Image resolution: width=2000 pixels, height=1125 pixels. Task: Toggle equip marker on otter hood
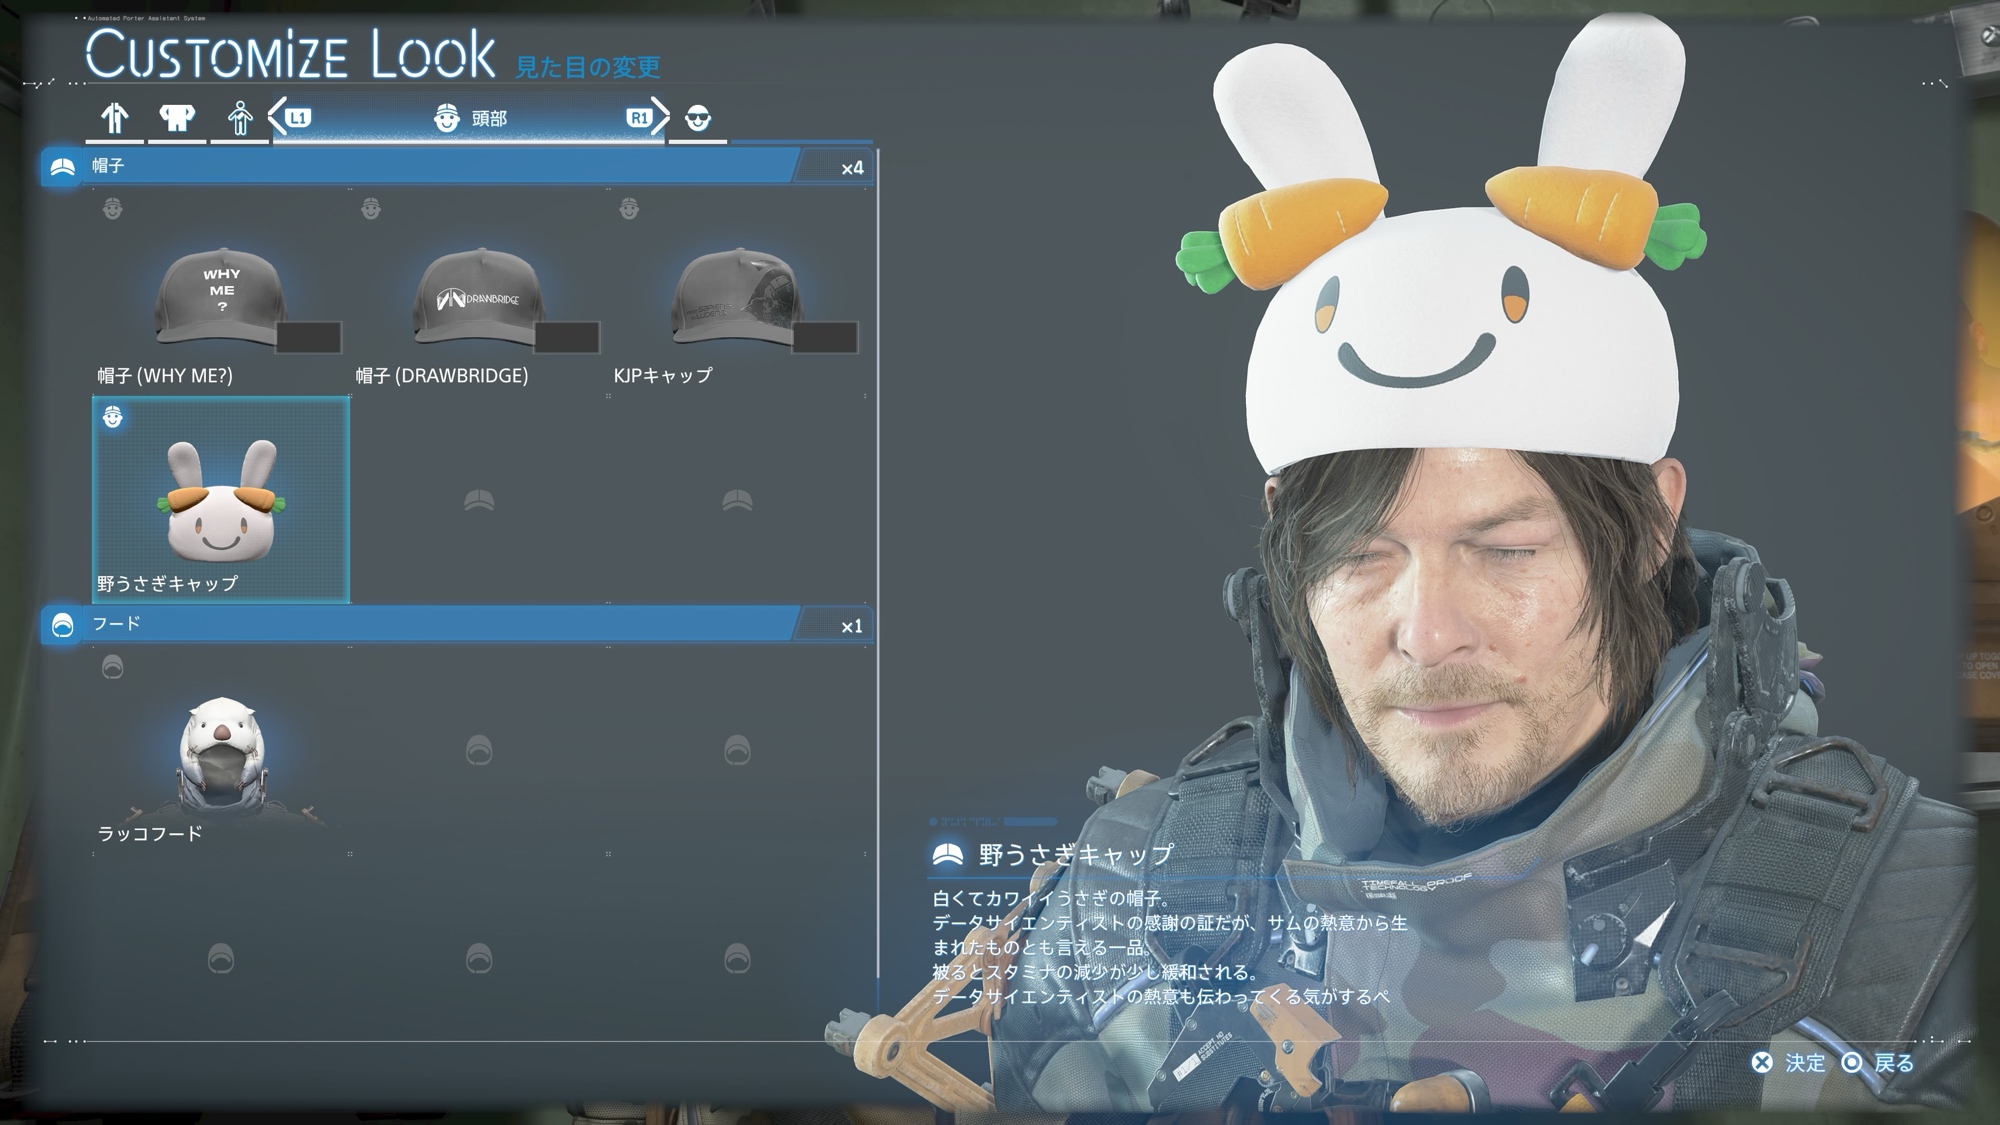point(113,667)
